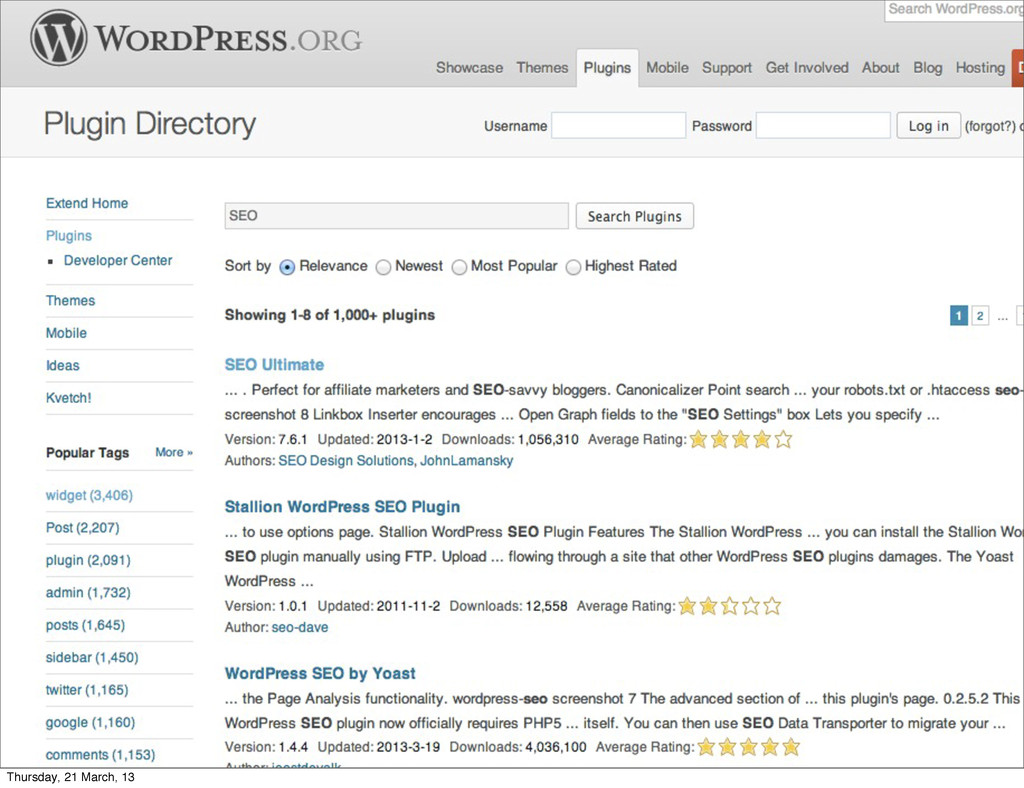This screenshot has height=788, width=1024.
Task: Open the Blog navigation item
Action: pyautogui.click(x=927, y=68)
